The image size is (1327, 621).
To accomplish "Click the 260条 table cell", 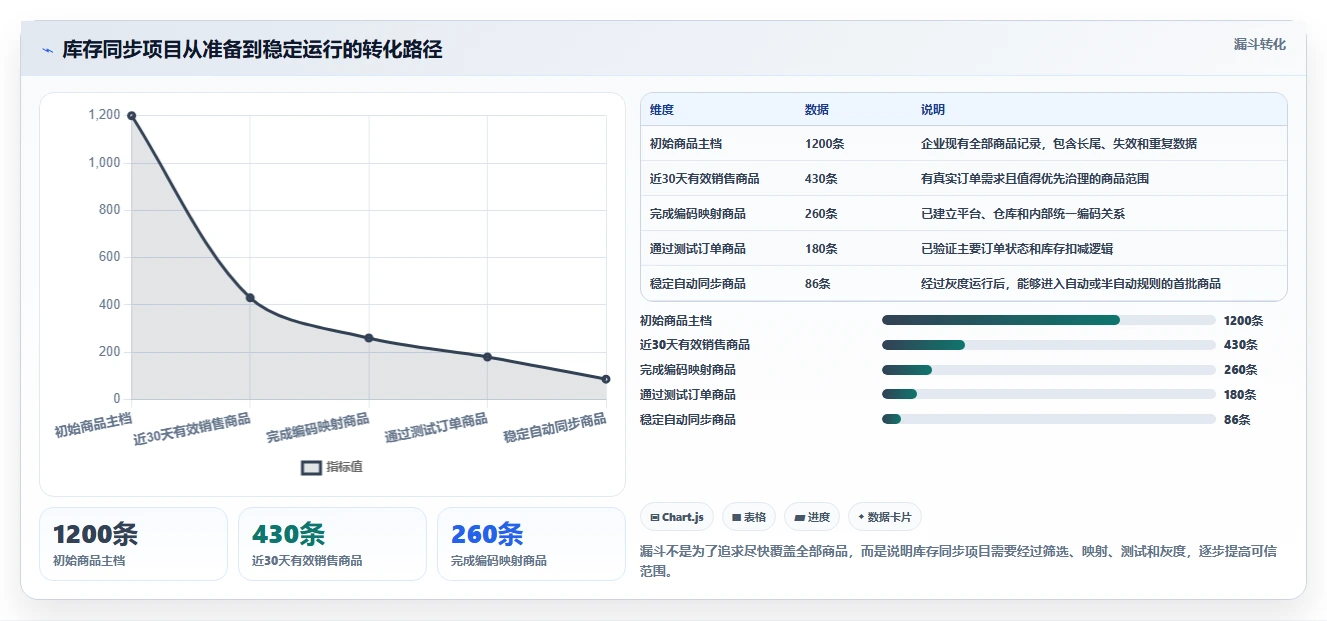I will click(x=822, y=214).
